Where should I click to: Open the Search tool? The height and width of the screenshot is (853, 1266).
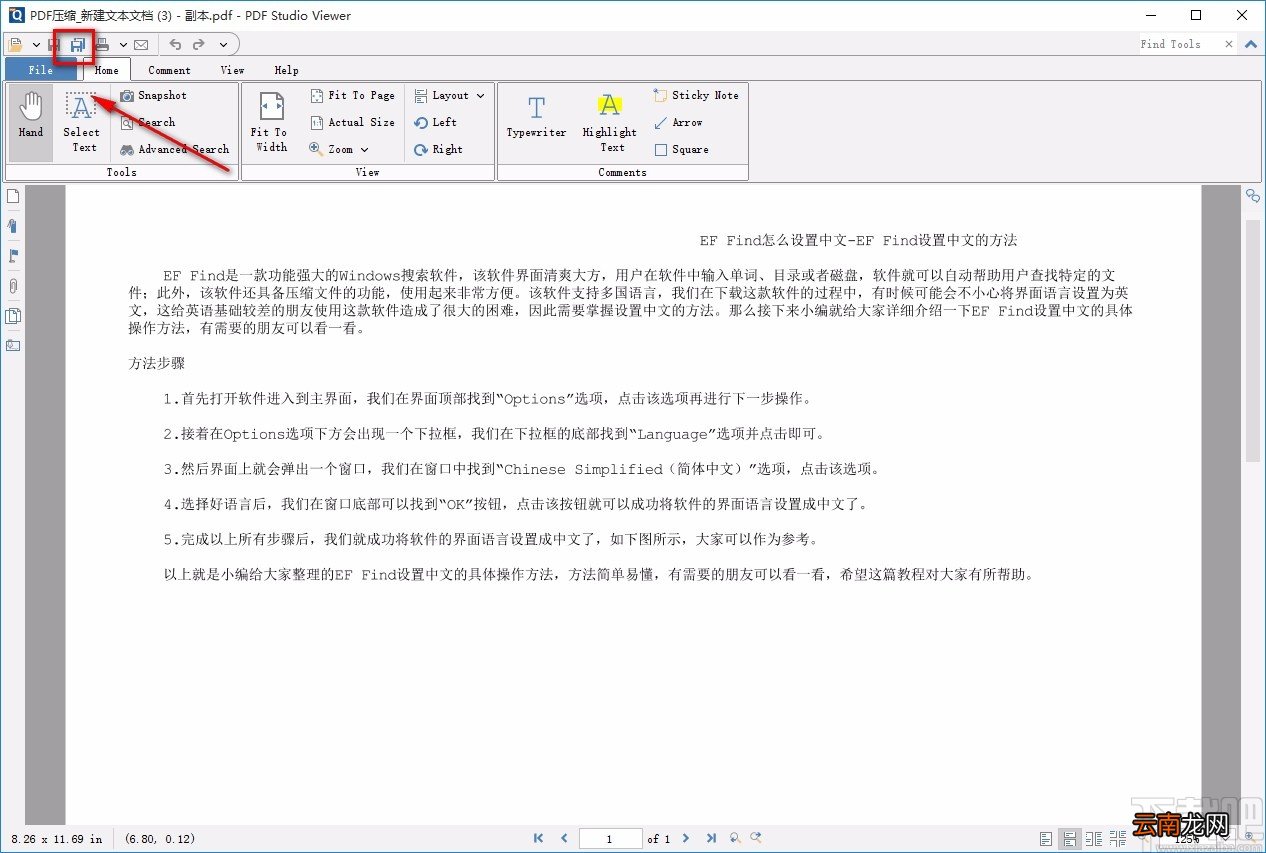(x=148, y=122)
